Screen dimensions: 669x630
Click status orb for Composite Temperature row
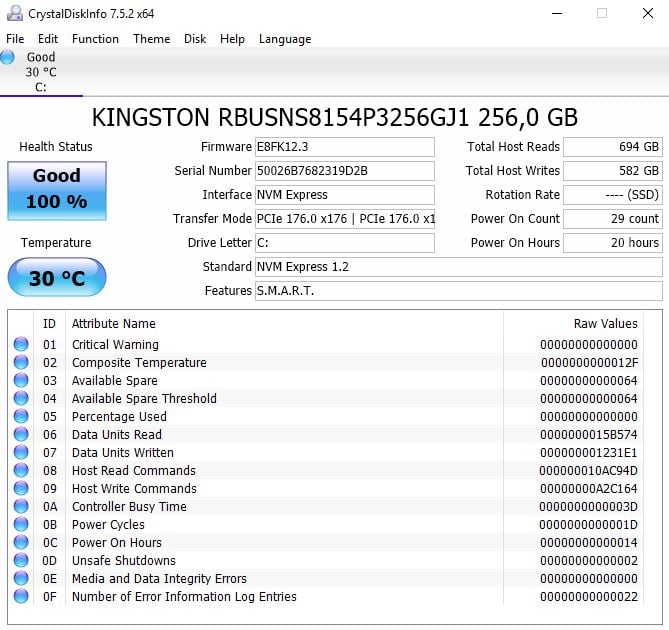coord(21,362)
